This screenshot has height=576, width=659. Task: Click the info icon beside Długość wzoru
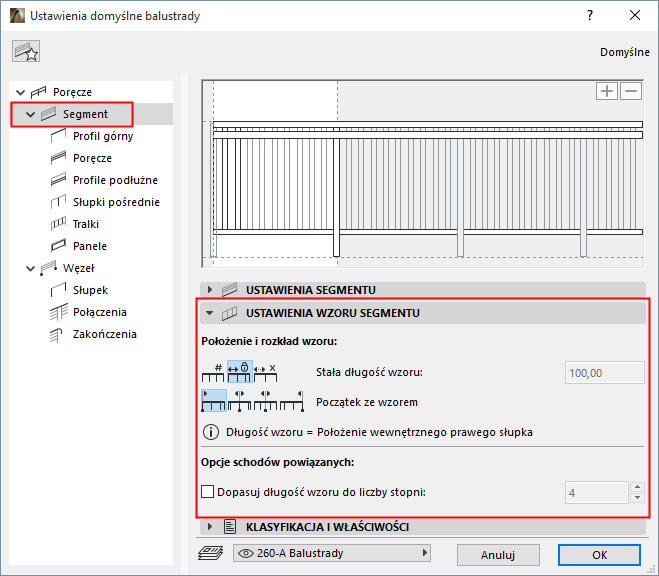click(211, 432)
